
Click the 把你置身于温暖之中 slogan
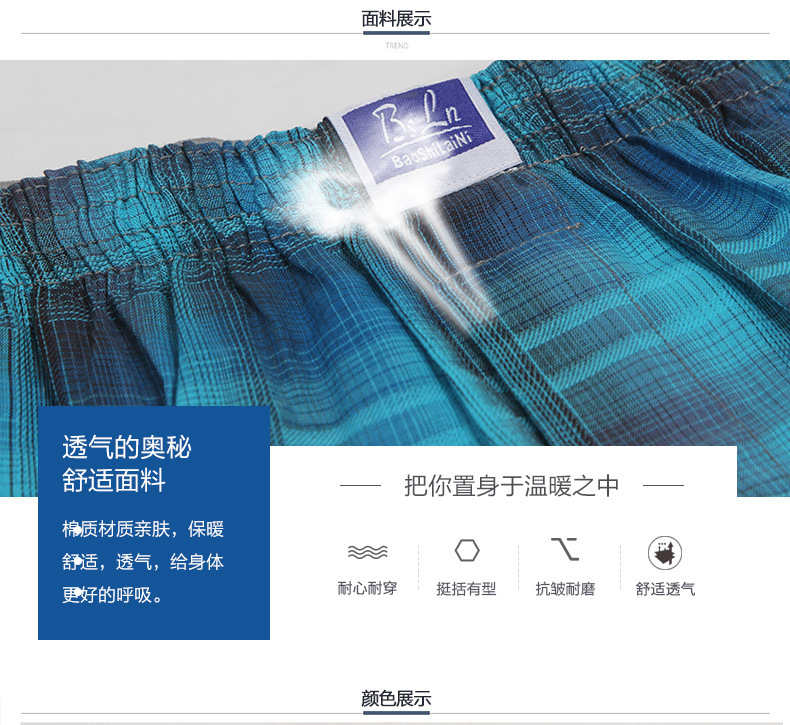point(511,486)
